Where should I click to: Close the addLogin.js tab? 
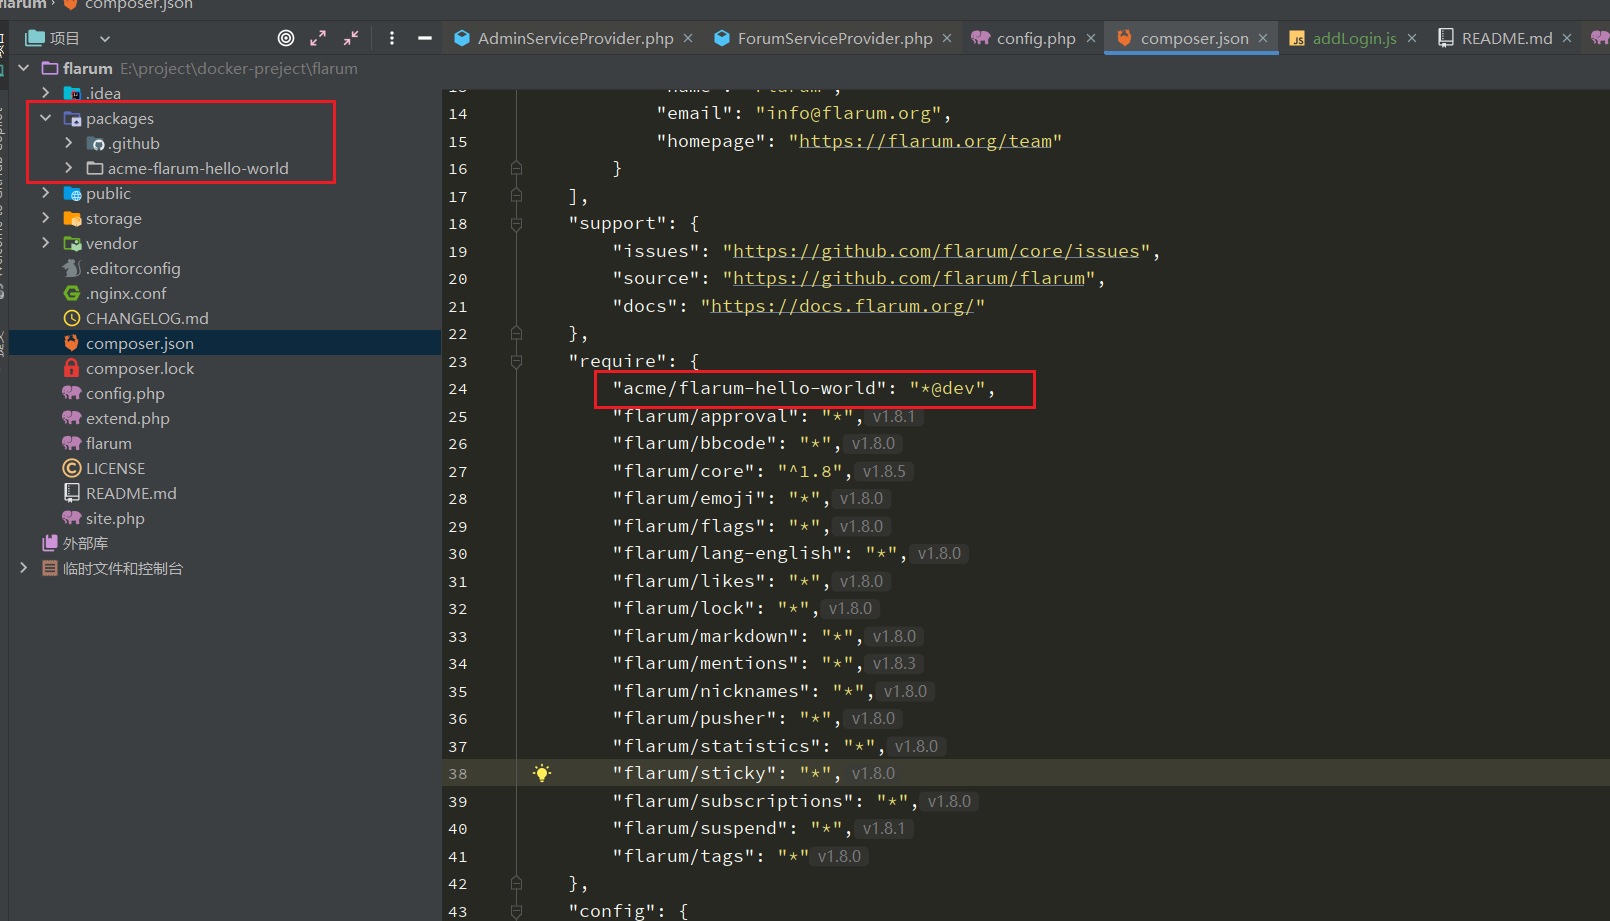tap(1412, 38)
